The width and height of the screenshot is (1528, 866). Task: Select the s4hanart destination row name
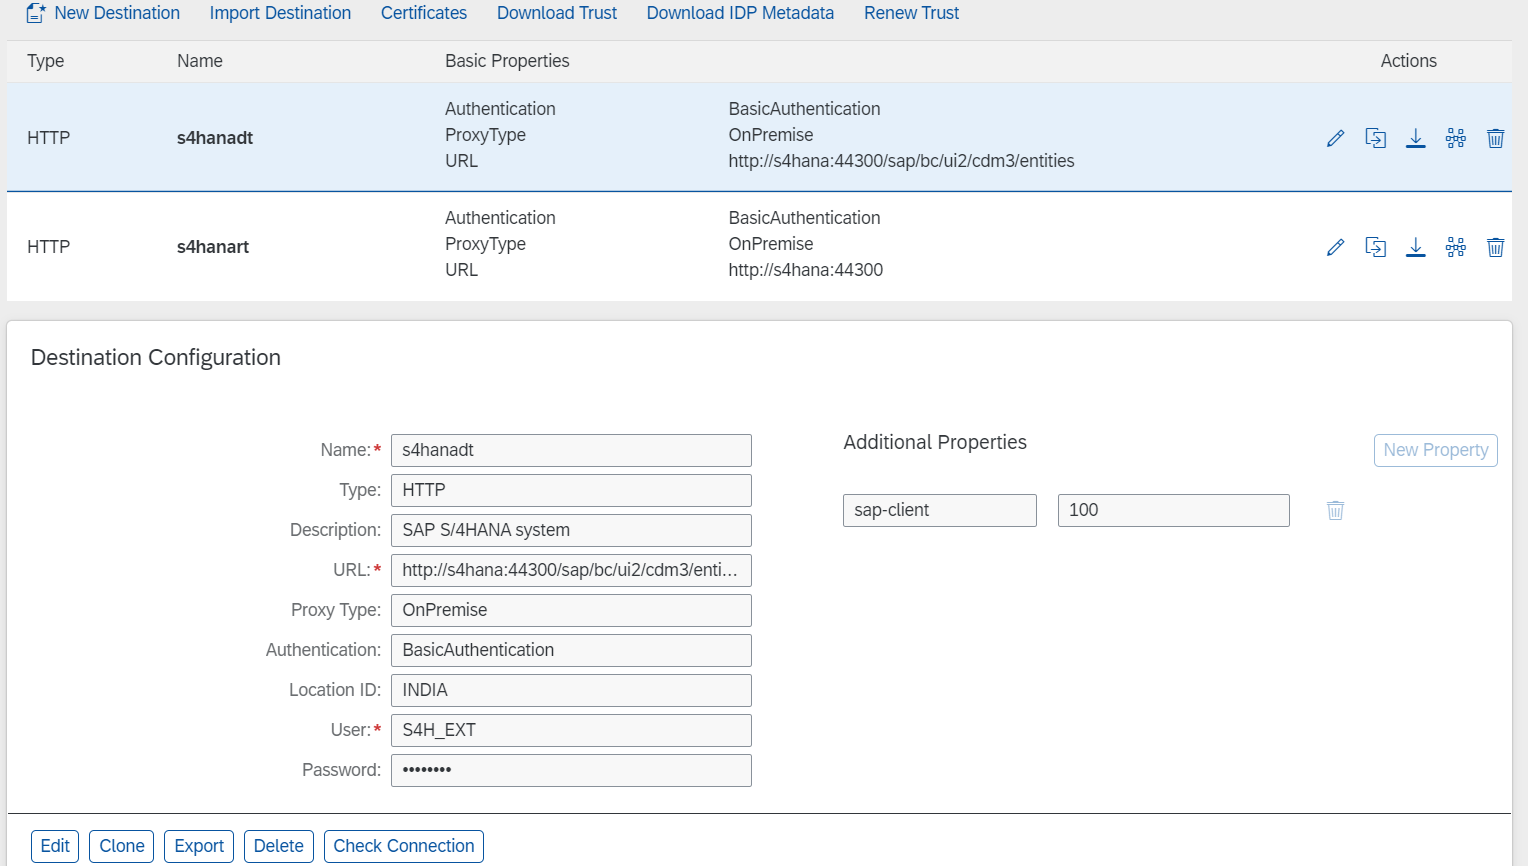(x=213, y=247)
